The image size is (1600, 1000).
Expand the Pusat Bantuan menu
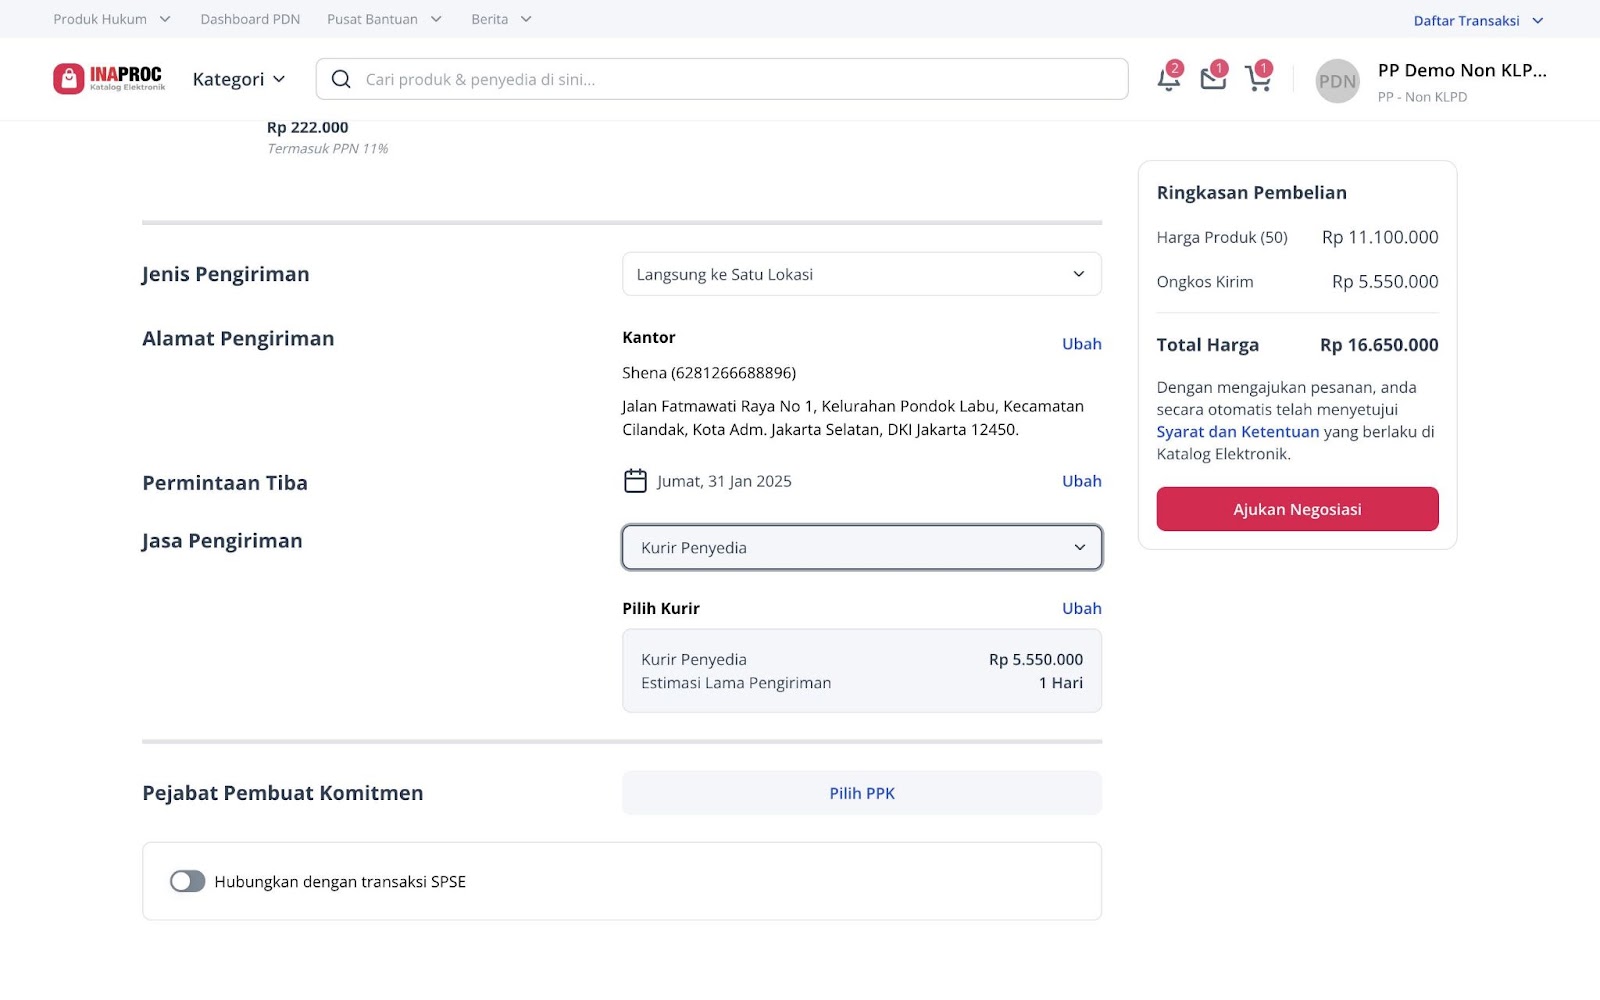pyautogui.click(x=384, y=19)
